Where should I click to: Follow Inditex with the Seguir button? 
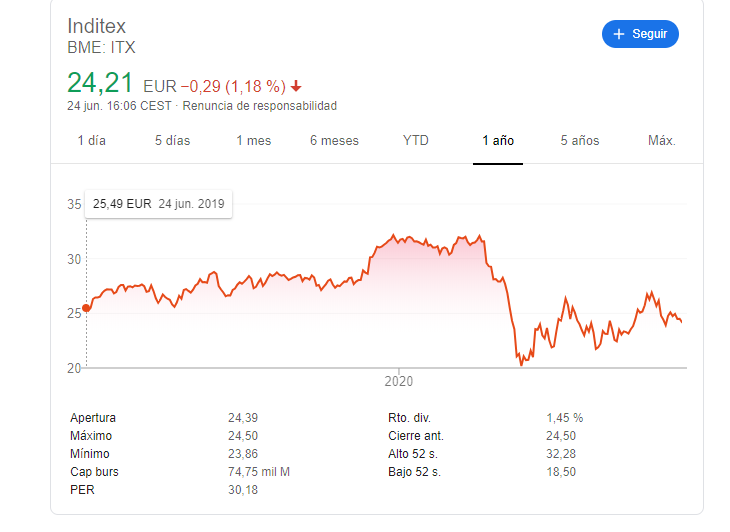(x=640, y=34)
